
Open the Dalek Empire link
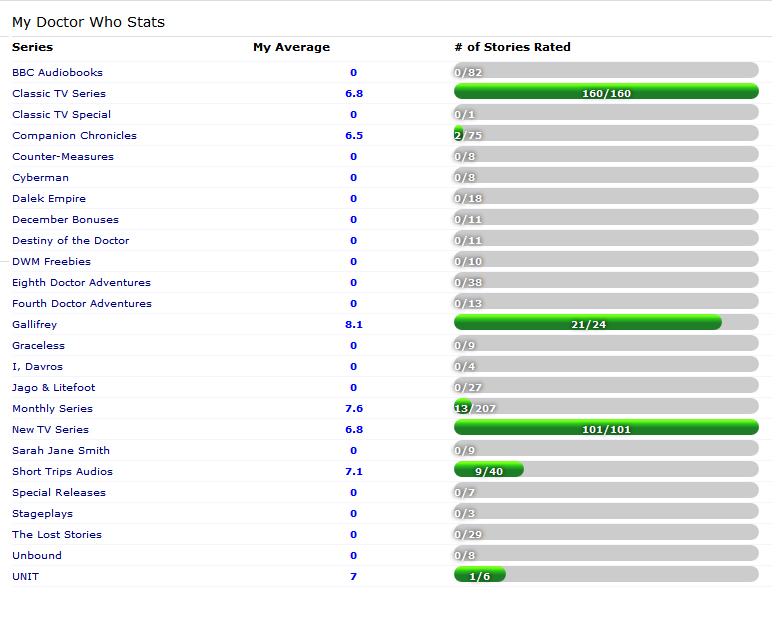[49, 198]
